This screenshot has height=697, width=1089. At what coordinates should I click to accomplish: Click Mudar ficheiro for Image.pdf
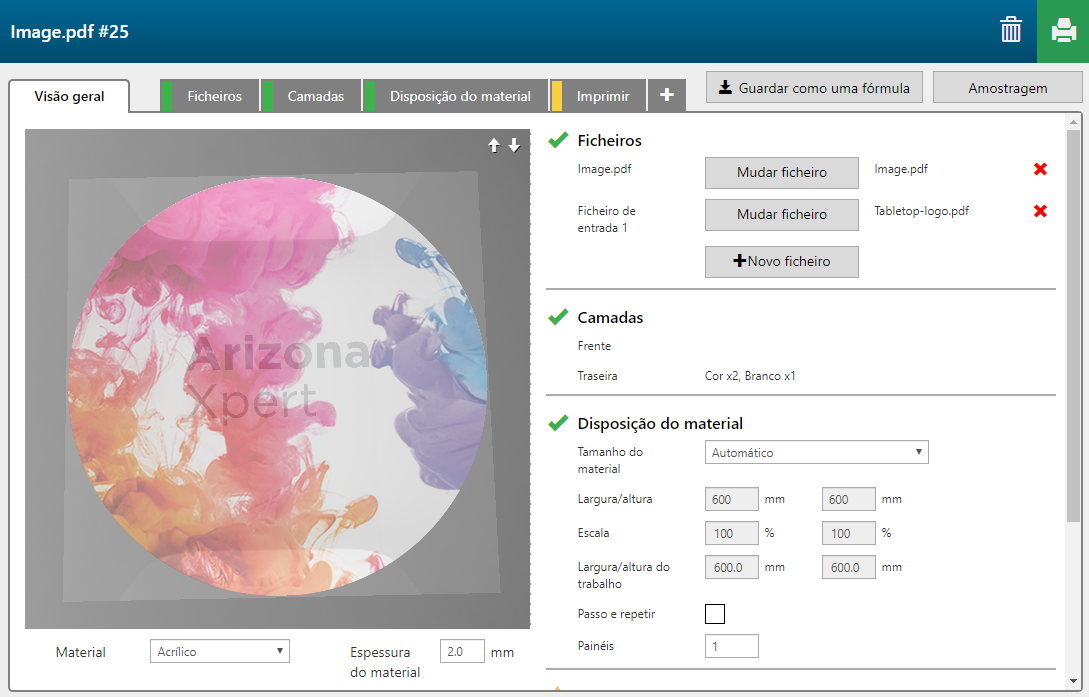(781, 172)
